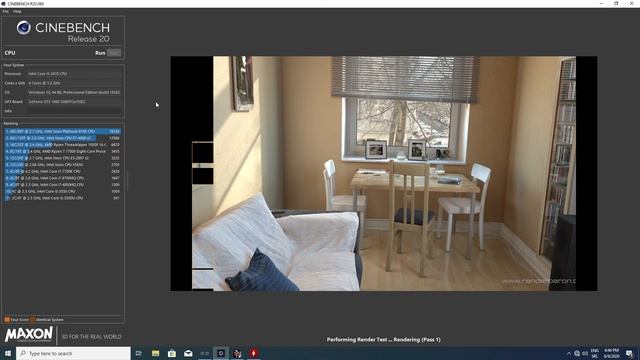Viewport: 640px width, 360px height.
Task: Open the File menu
Action: click(5, 11)
